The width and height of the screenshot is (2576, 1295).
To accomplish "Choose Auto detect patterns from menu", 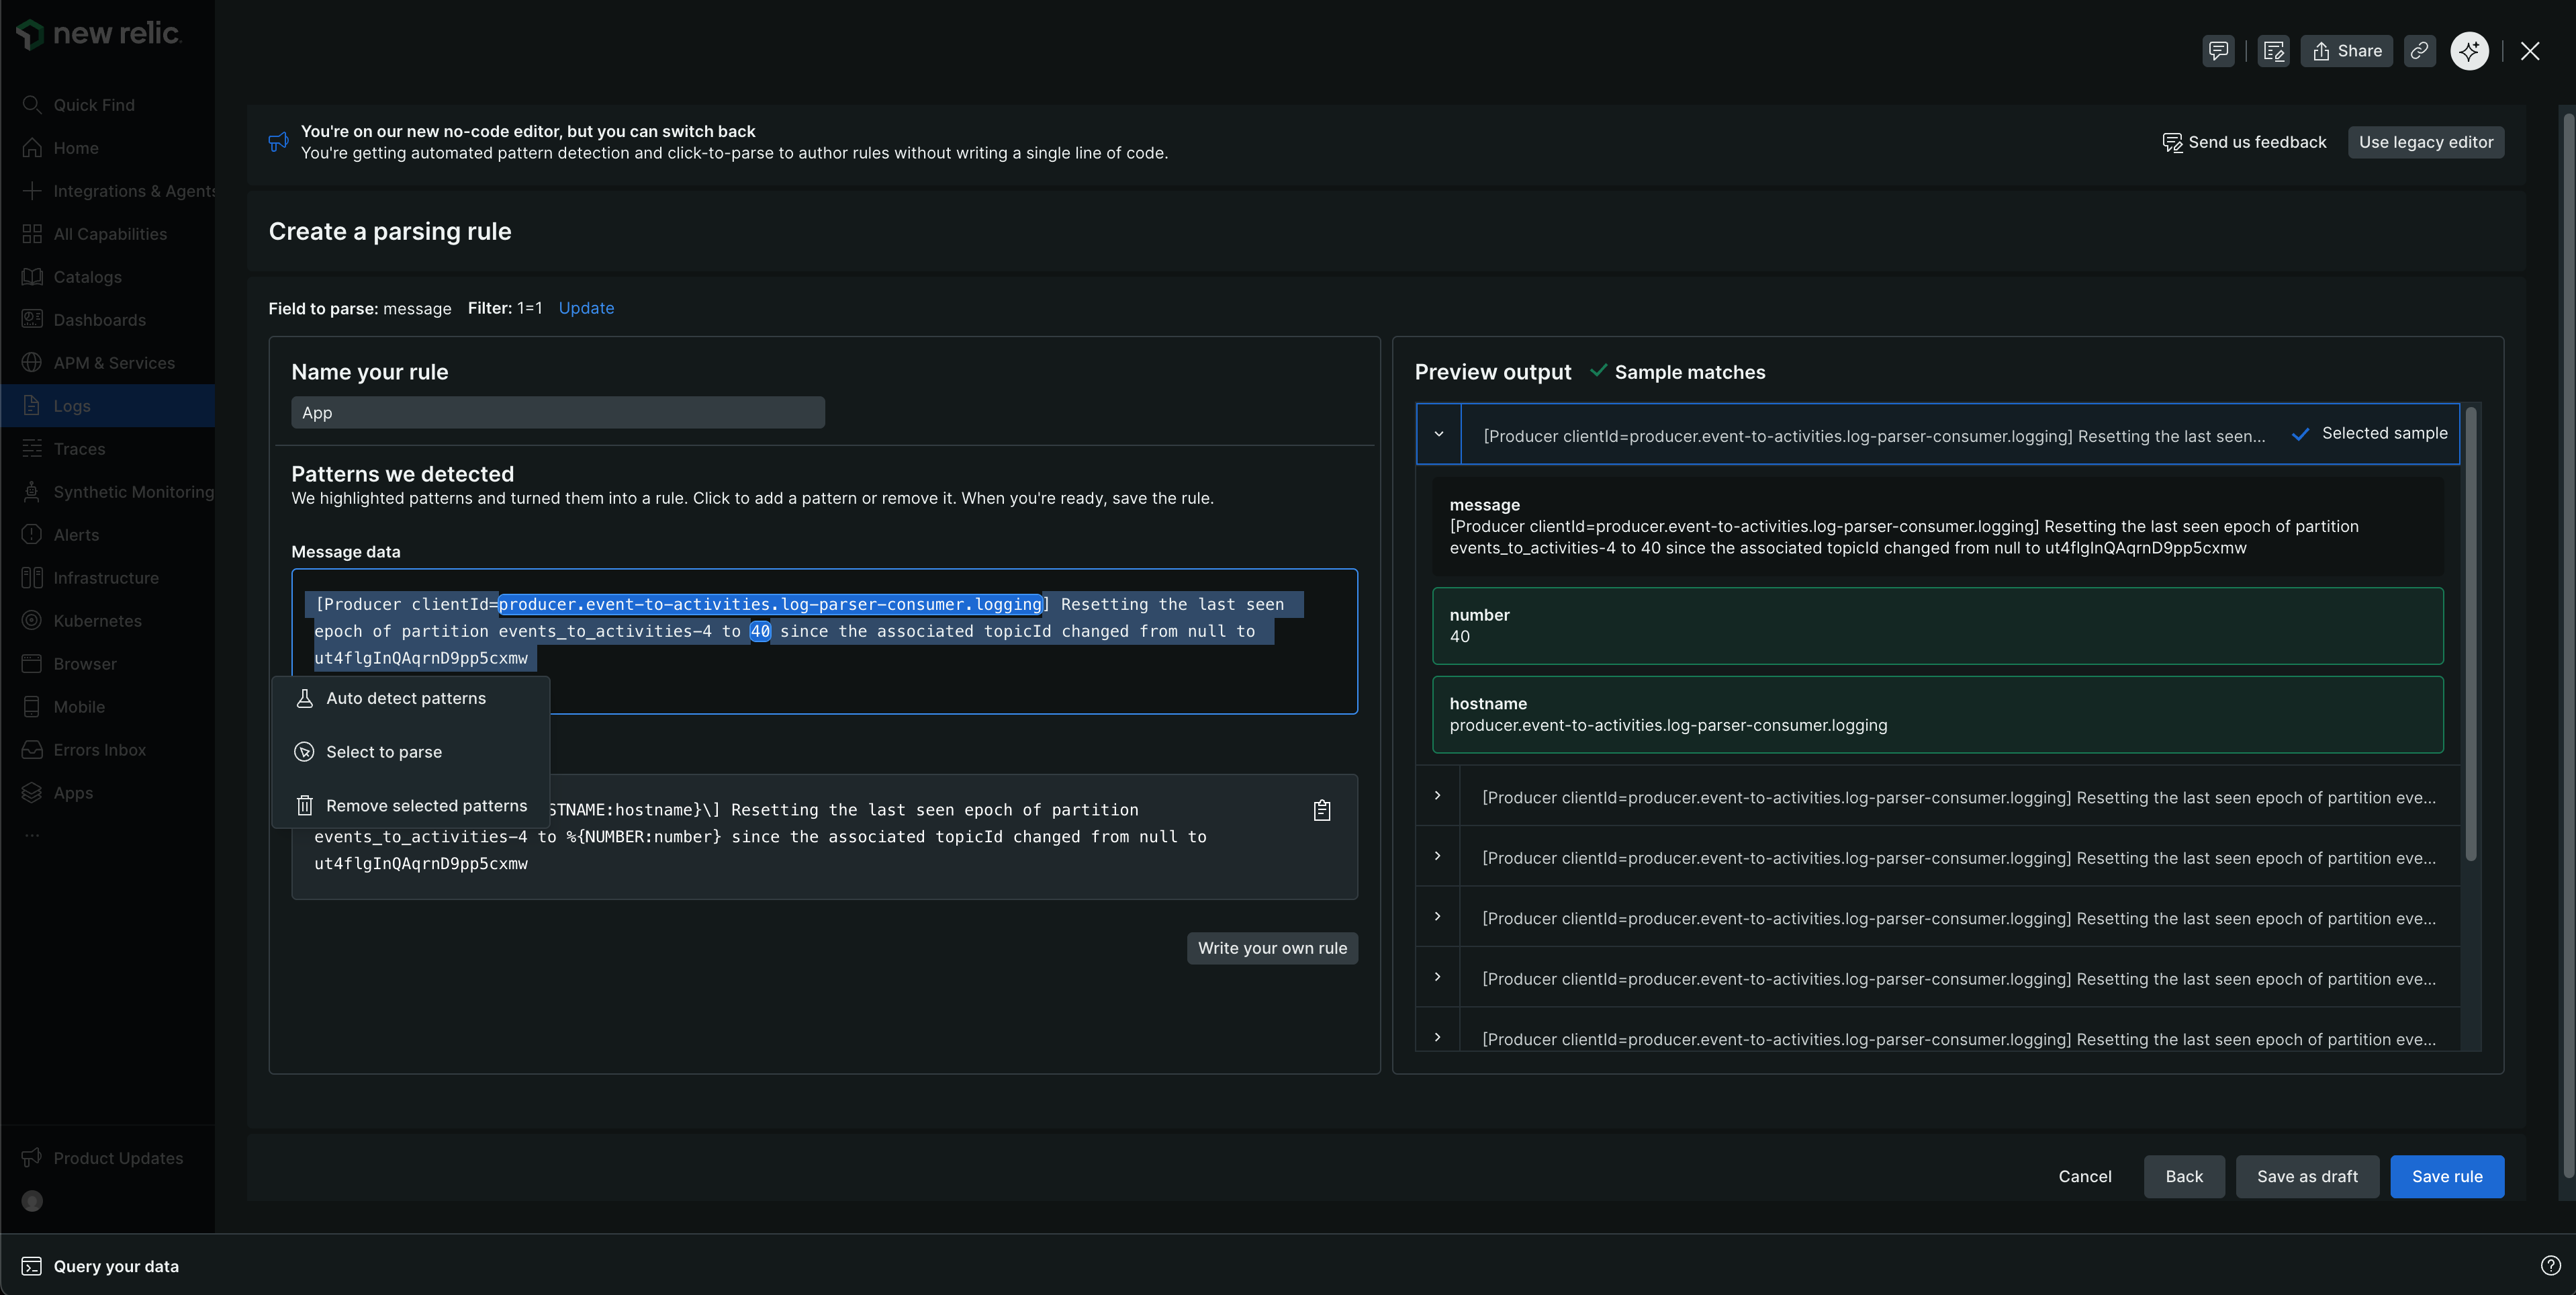I will pos(406,698).
